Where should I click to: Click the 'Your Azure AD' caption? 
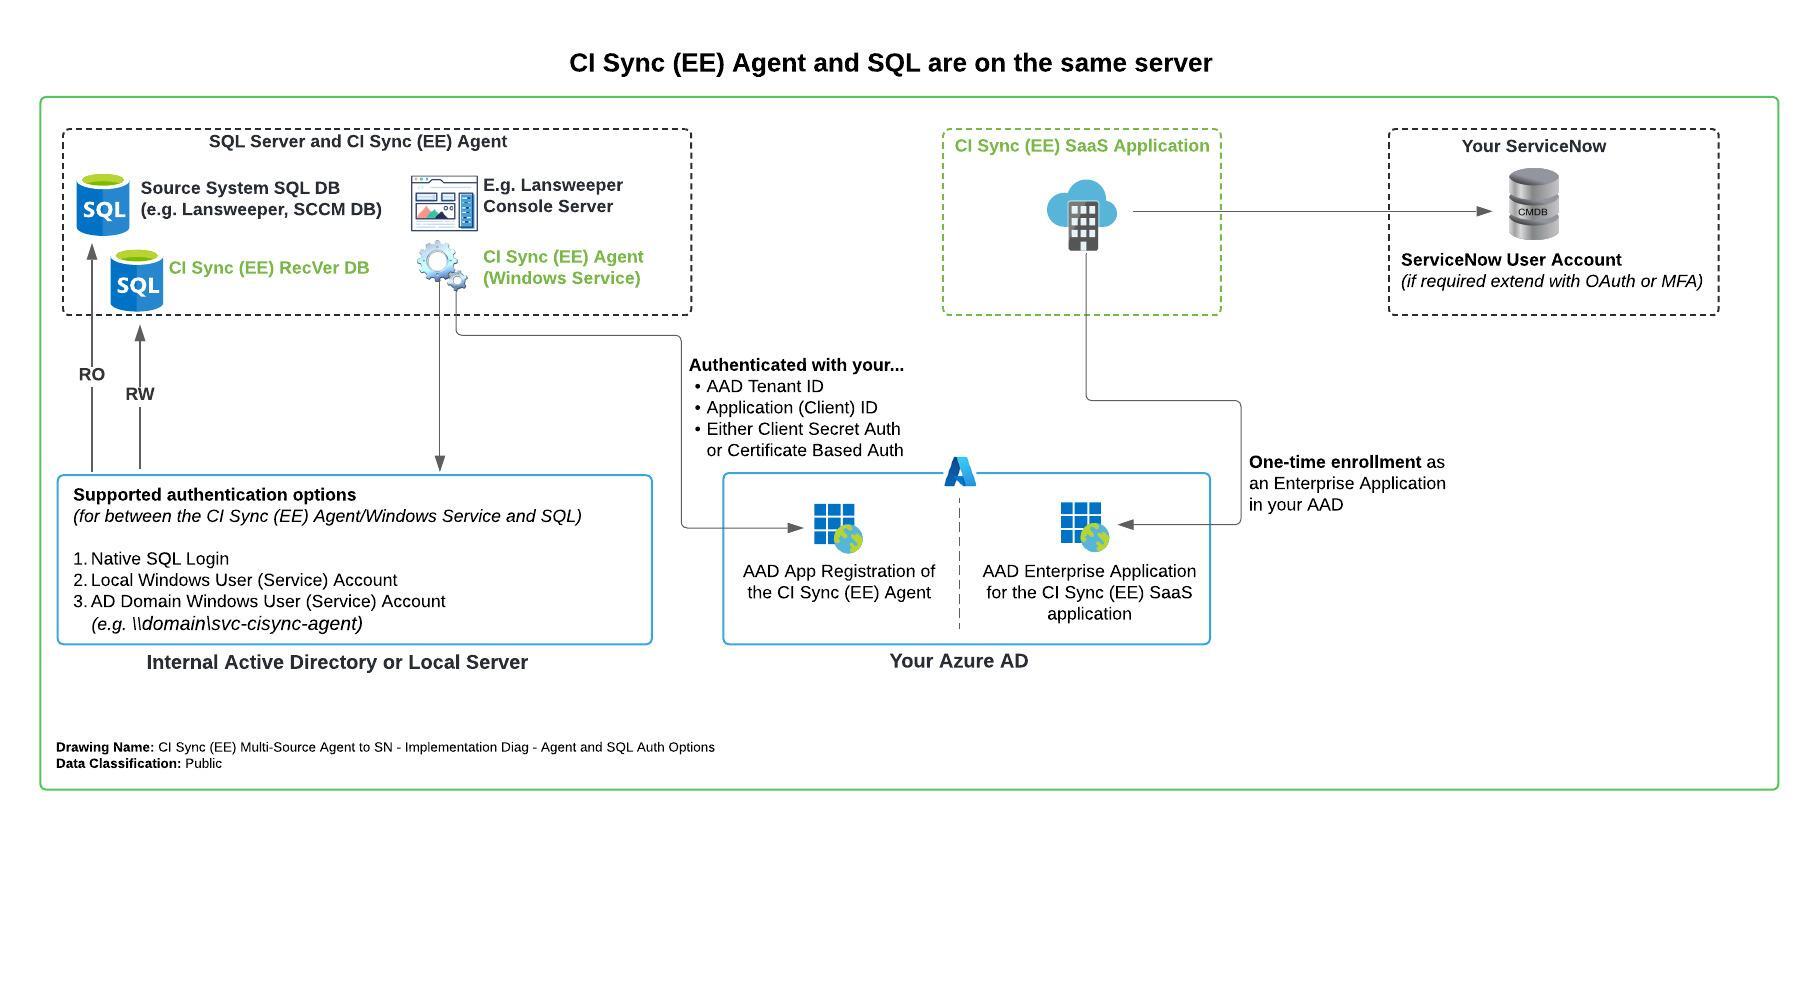[x=959, y=661]
